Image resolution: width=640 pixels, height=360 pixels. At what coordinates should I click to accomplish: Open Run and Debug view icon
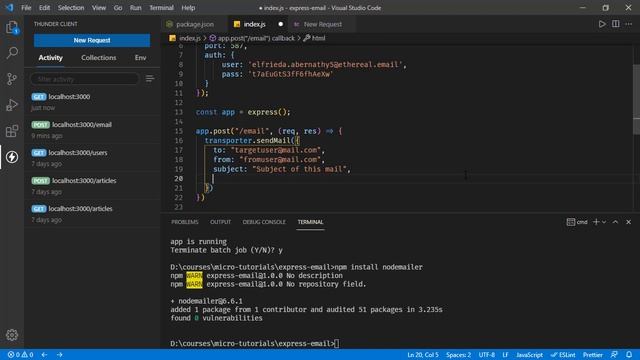coord(12,105)
